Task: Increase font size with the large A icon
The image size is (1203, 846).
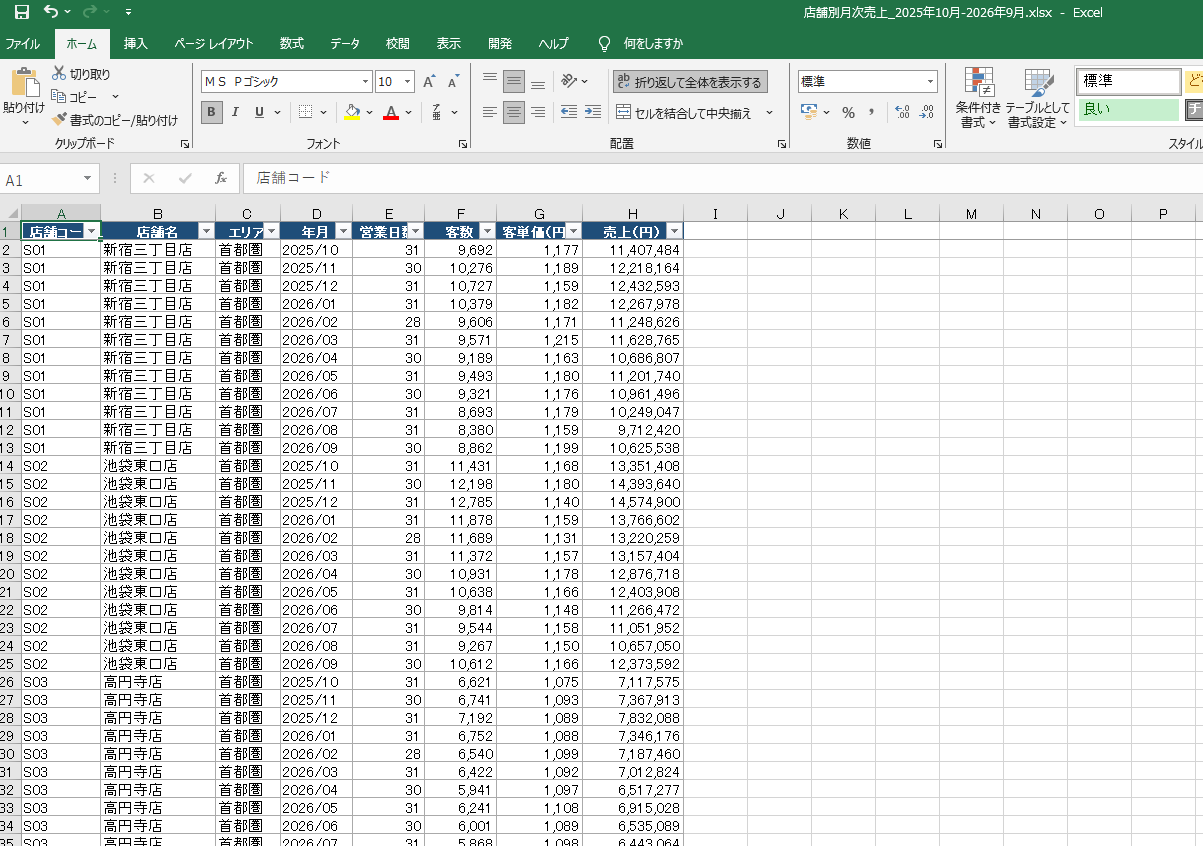Action: 429,82
